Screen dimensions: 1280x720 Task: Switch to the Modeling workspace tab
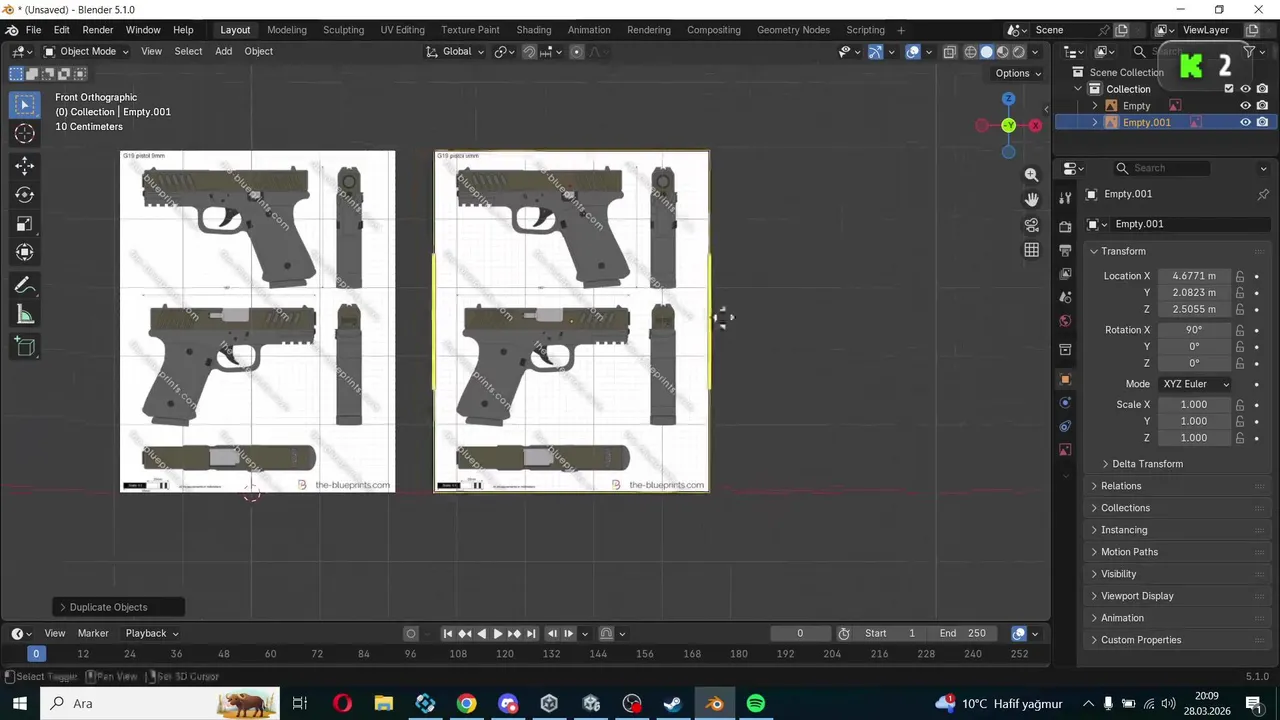click(x=287, y=30)
